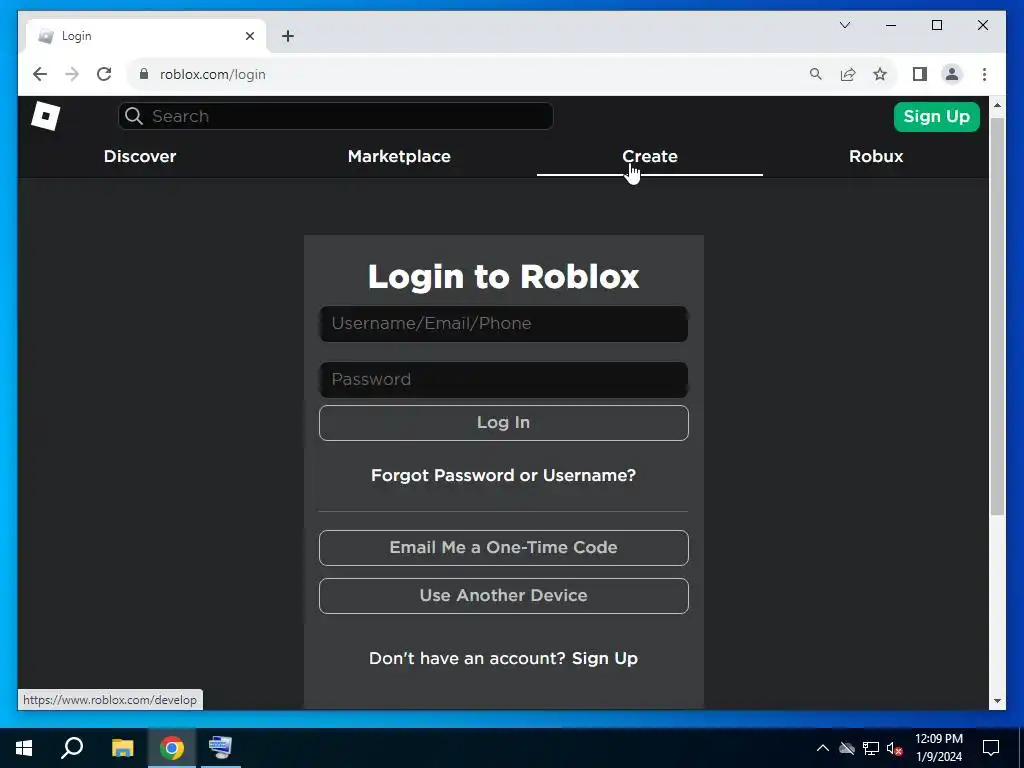
Task: Focus the Username/Email/Phone field
Action: (x=504, y=324)
